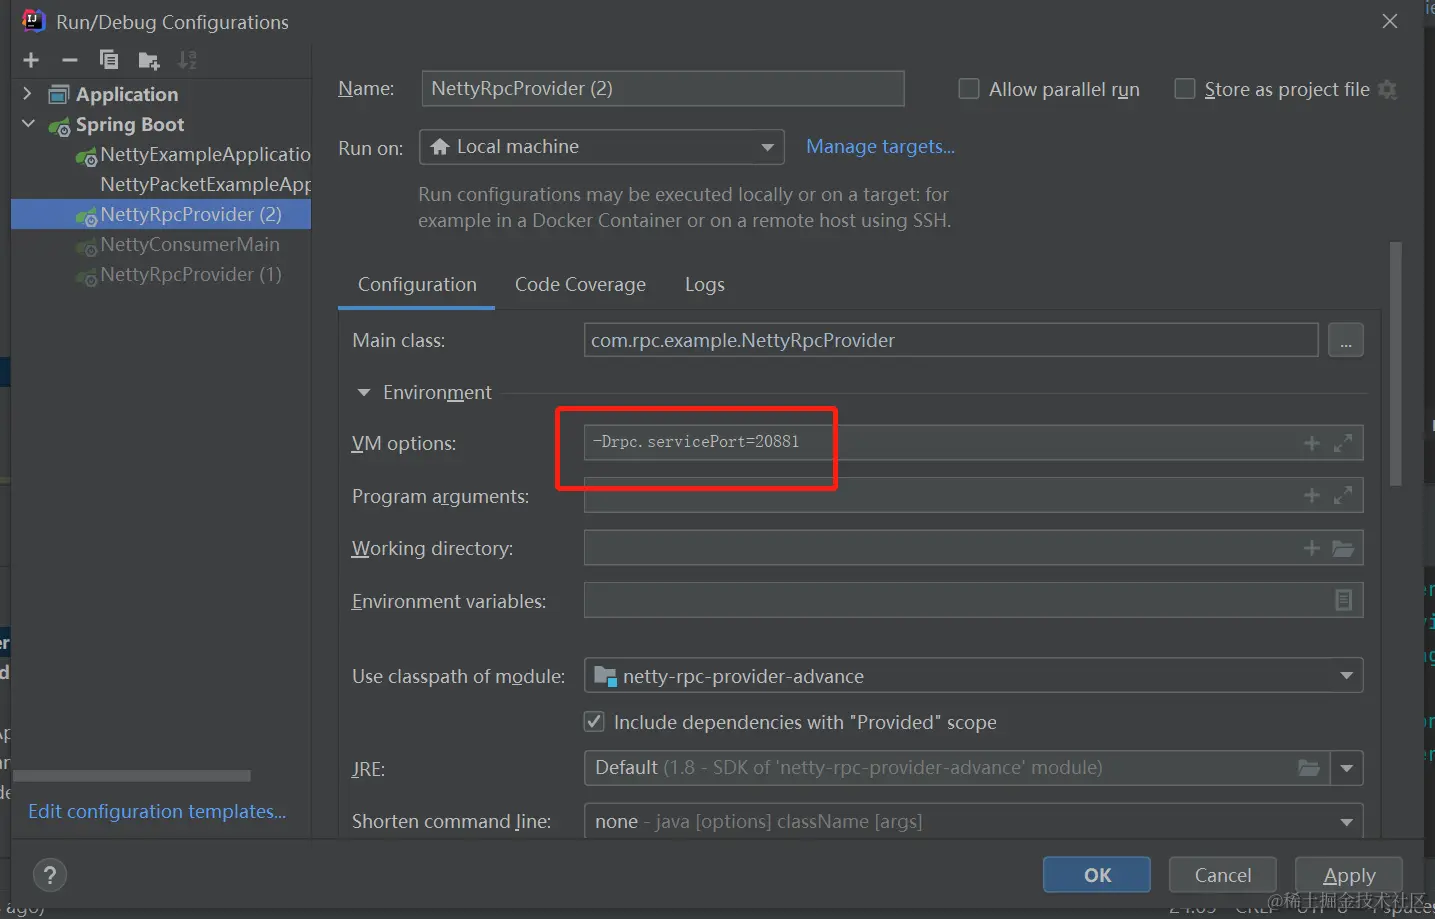Click the Cancel button
The image size is (1435, 919).
coord(1223,875)
